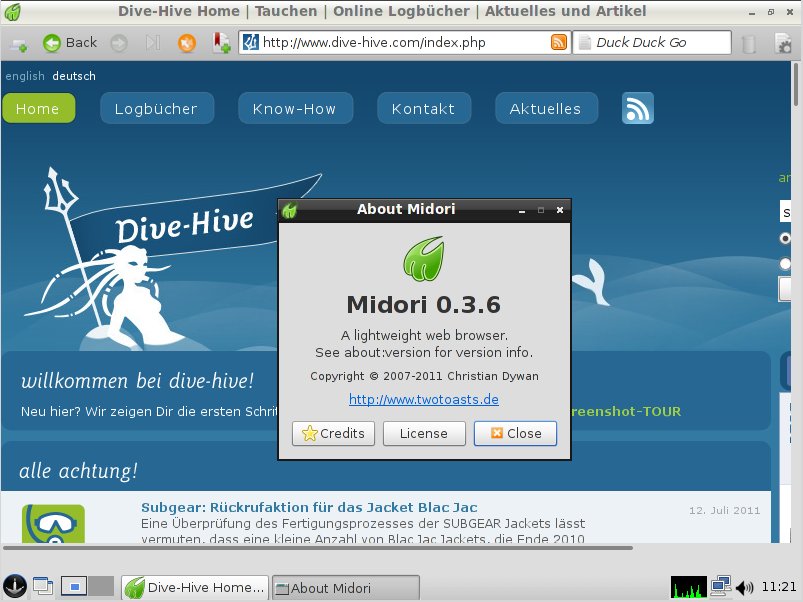This screenshot has width=803, height=602.
Task: Add bookmark using the bookmark icon
Action: pos(221,43)
